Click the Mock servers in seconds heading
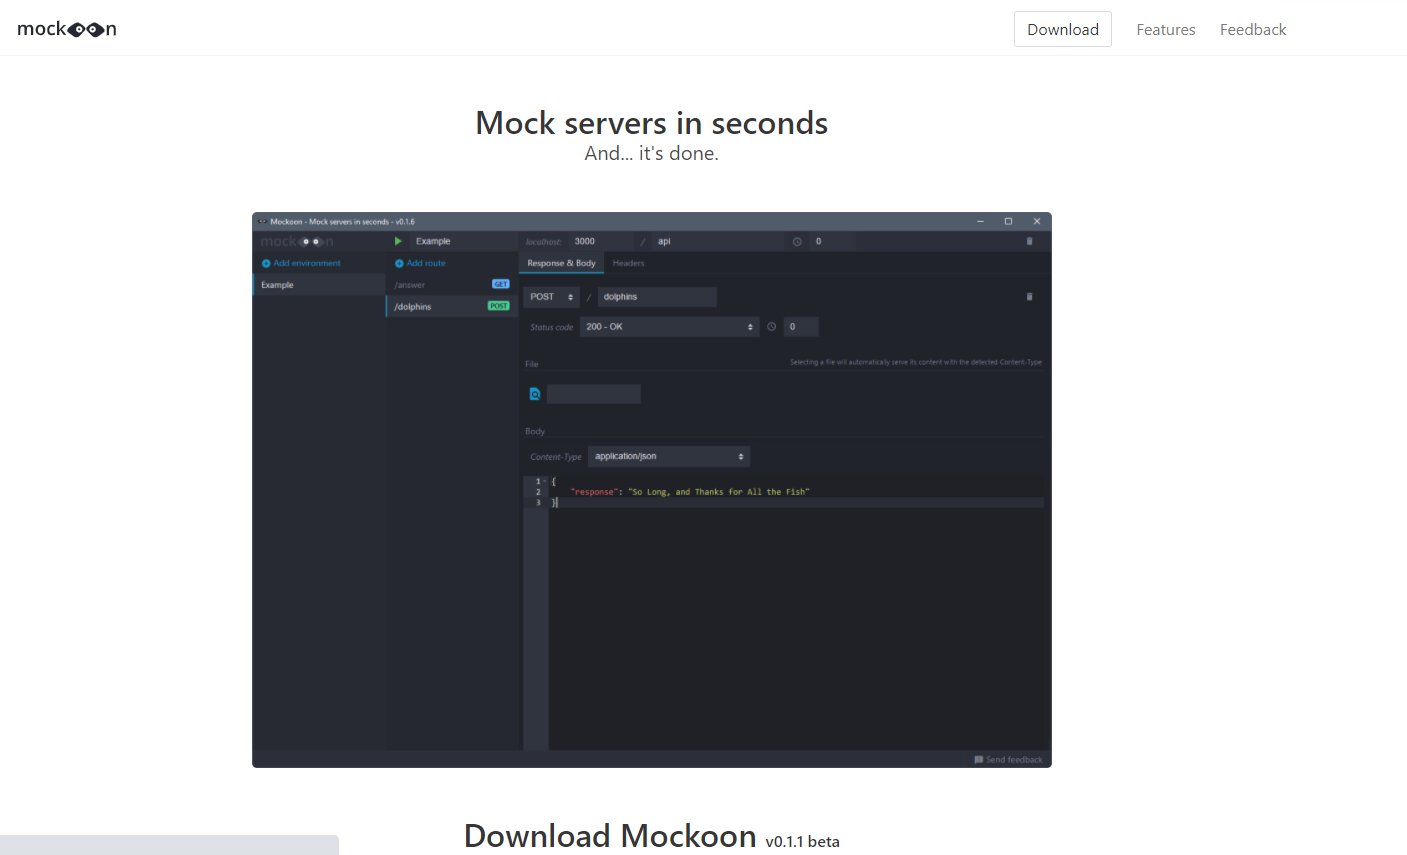Image resolution: width=1407 pixels, height=855 pixels. (x=652, y=123)
